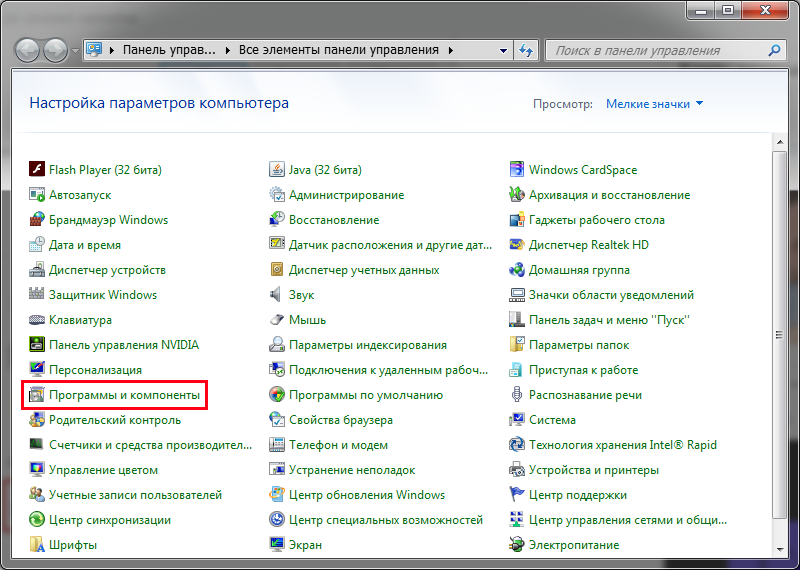Open the Свойства браузера link
Screen dimensions: 800x570
[341, 420]
